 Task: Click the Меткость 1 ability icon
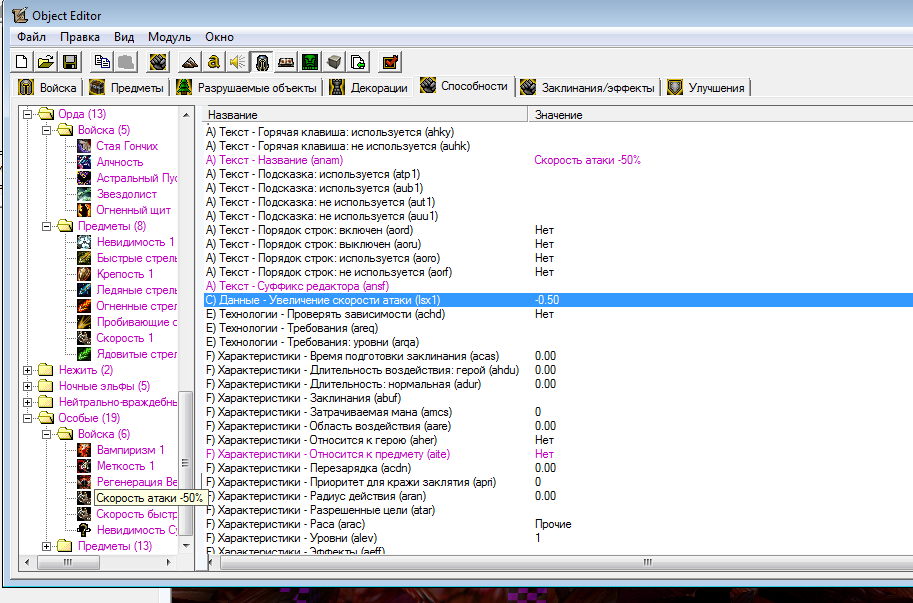[84, 466]
